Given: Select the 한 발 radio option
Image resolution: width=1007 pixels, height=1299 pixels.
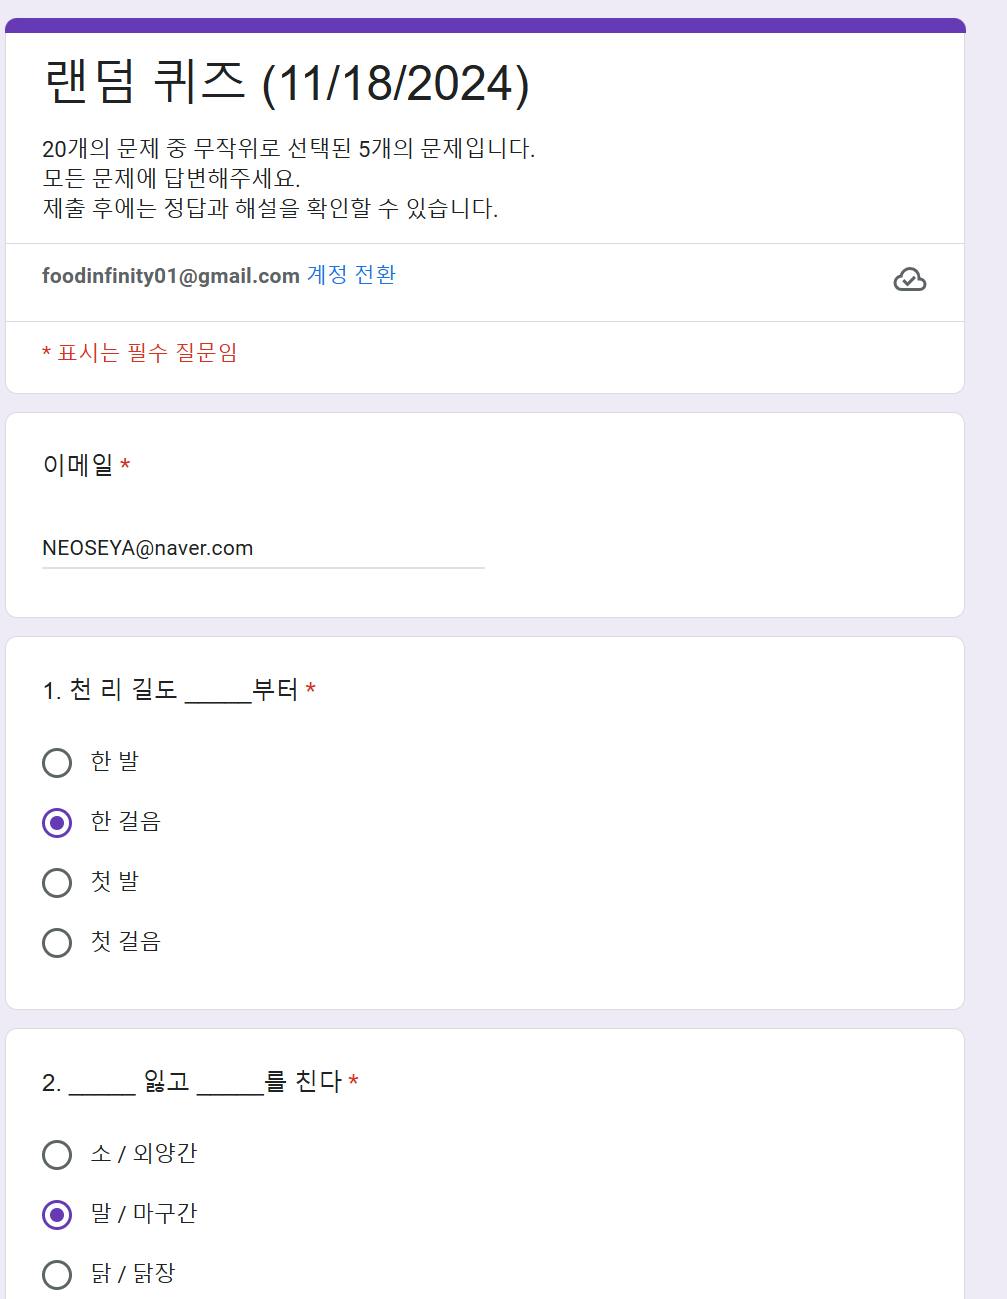Looking at the screenshot, I should tap(57, 763).
